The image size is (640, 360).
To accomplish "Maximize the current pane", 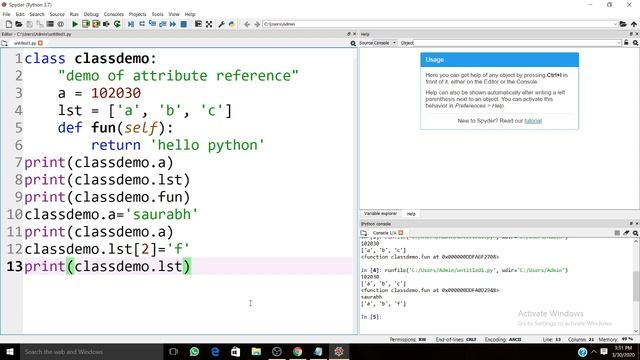I will (198, 24).
